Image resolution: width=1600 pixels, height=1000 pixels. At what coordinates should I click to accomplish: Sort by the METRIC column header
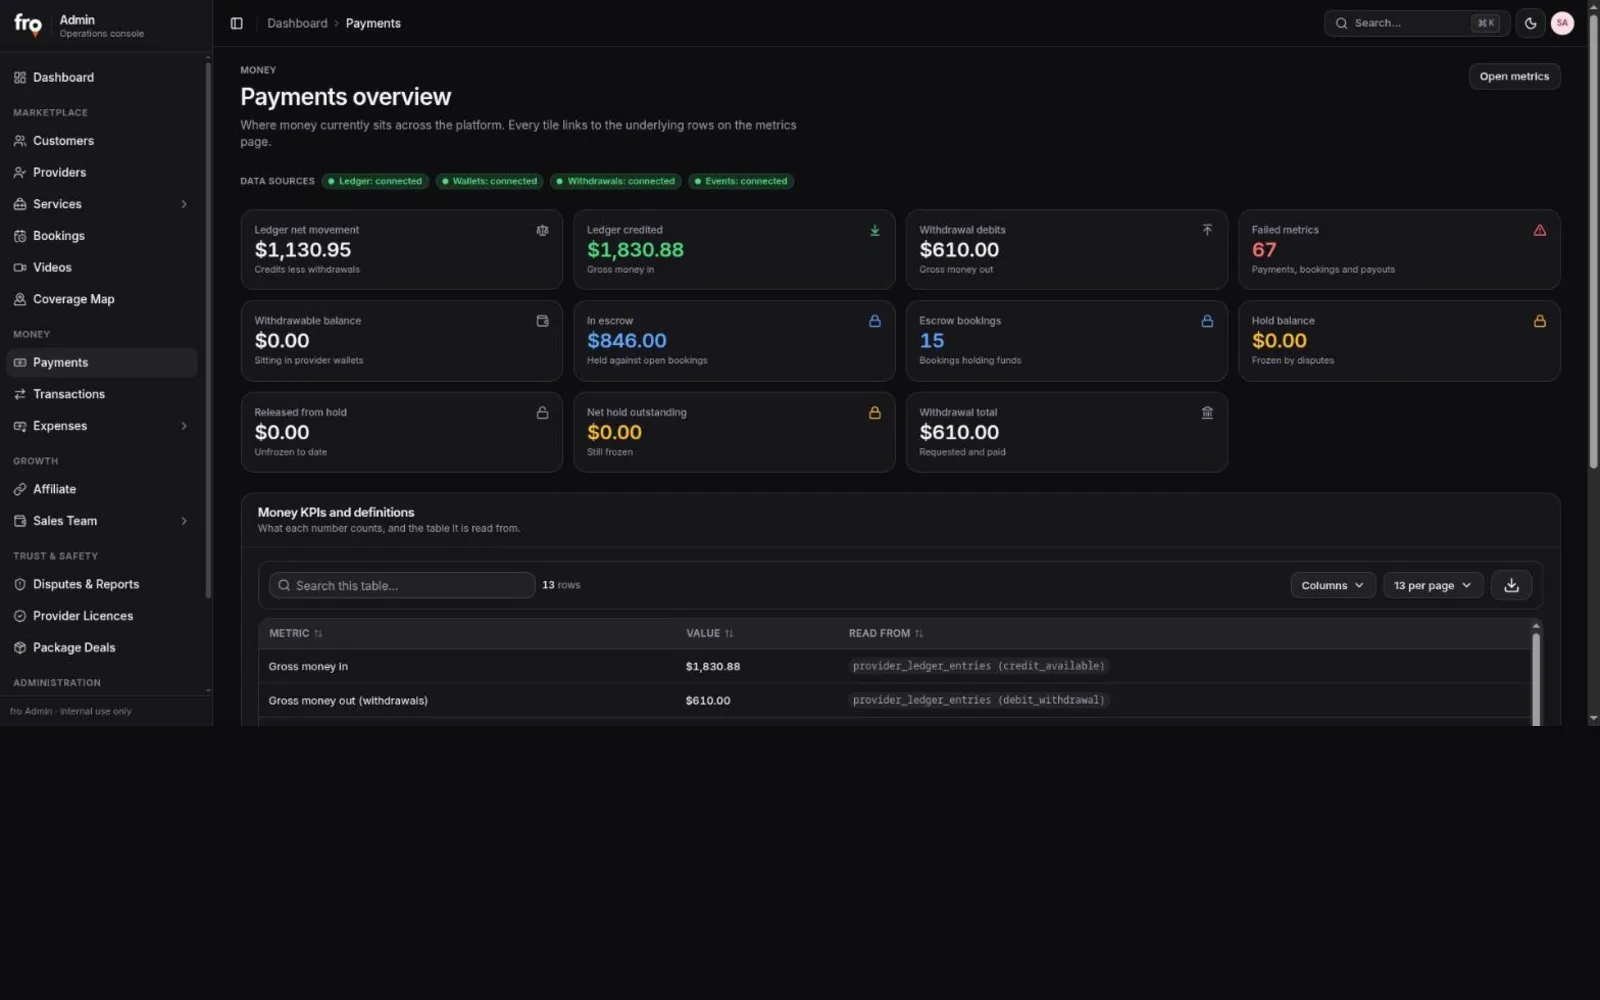pos(295,633)
